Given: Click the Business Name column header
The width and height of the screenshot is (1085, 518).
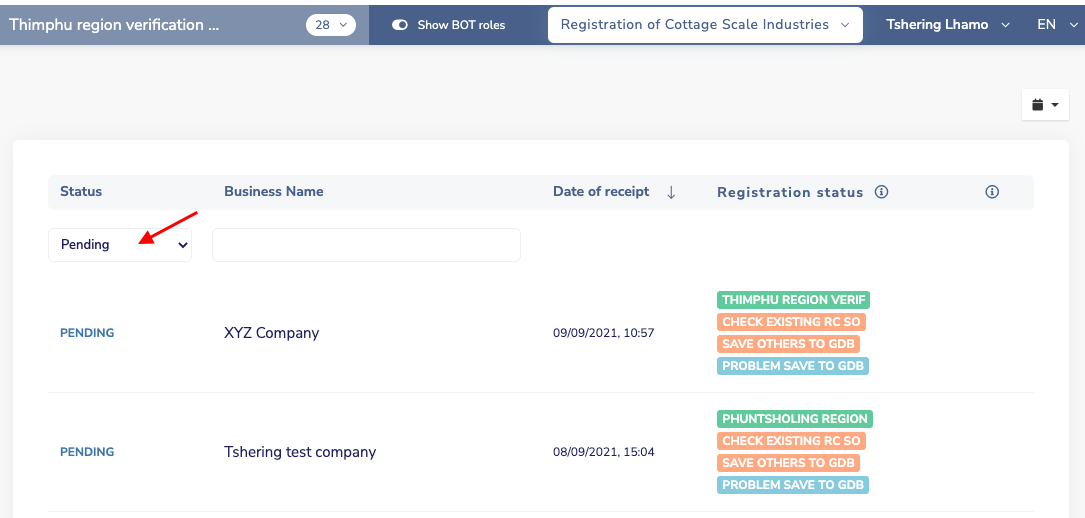Looking at the screenshot, I should [x=273, y=192].
